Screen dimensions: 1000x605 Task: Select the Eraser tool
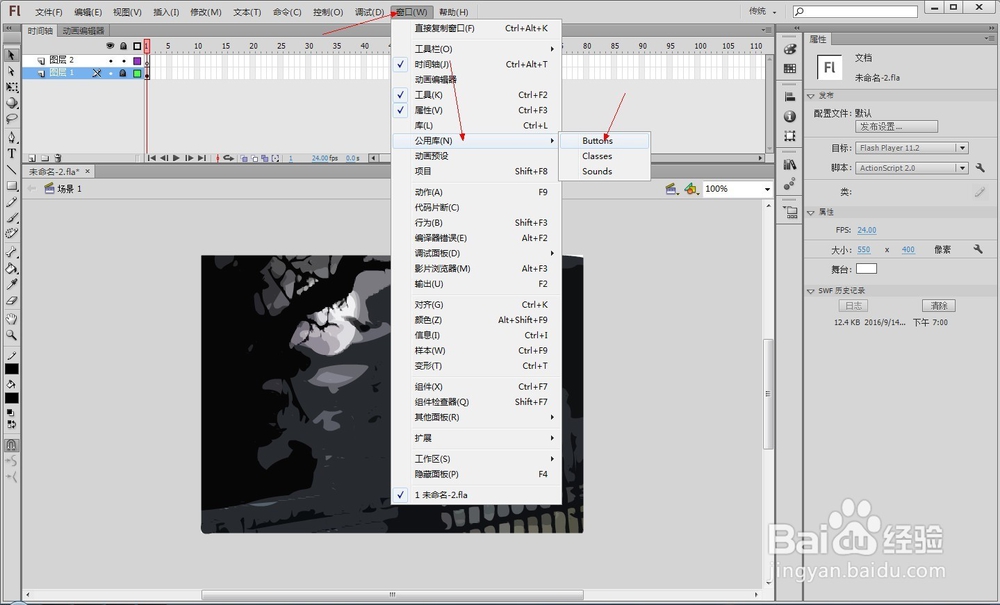11,300
